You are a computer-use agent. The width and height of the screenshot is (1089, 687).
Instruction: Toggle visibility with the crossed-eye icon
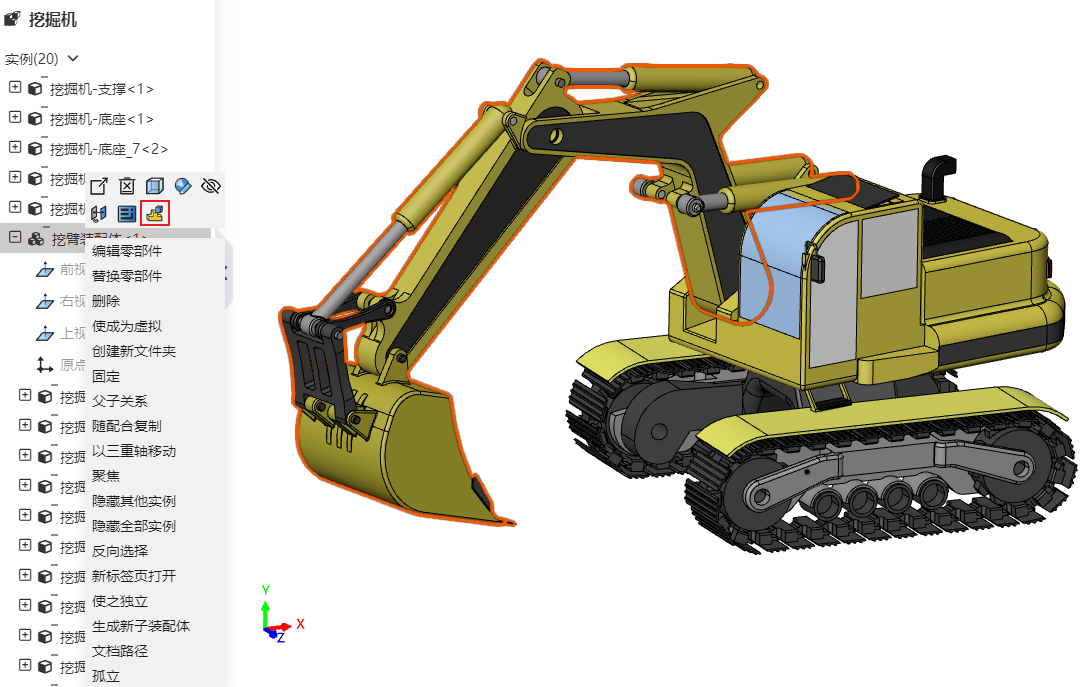point(210,186)
